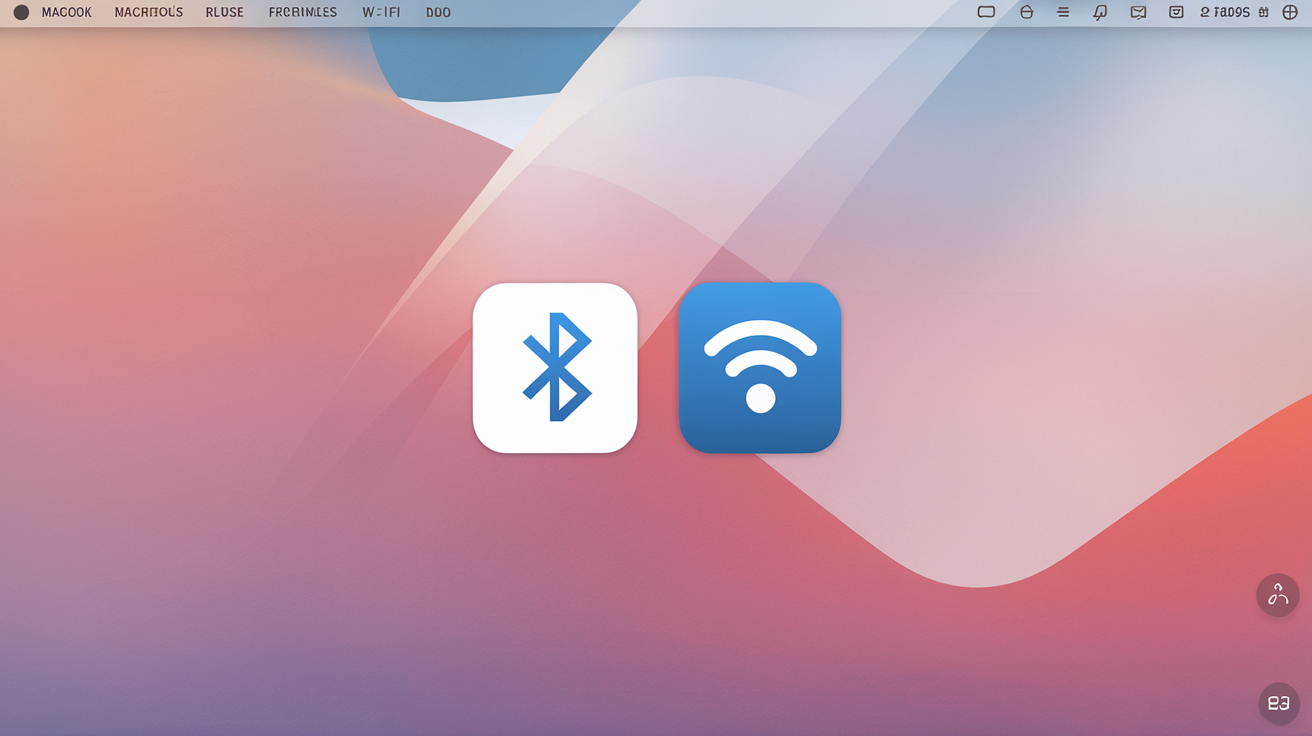Click the round '83' button at bottom right

click(x=1278, y=703)
